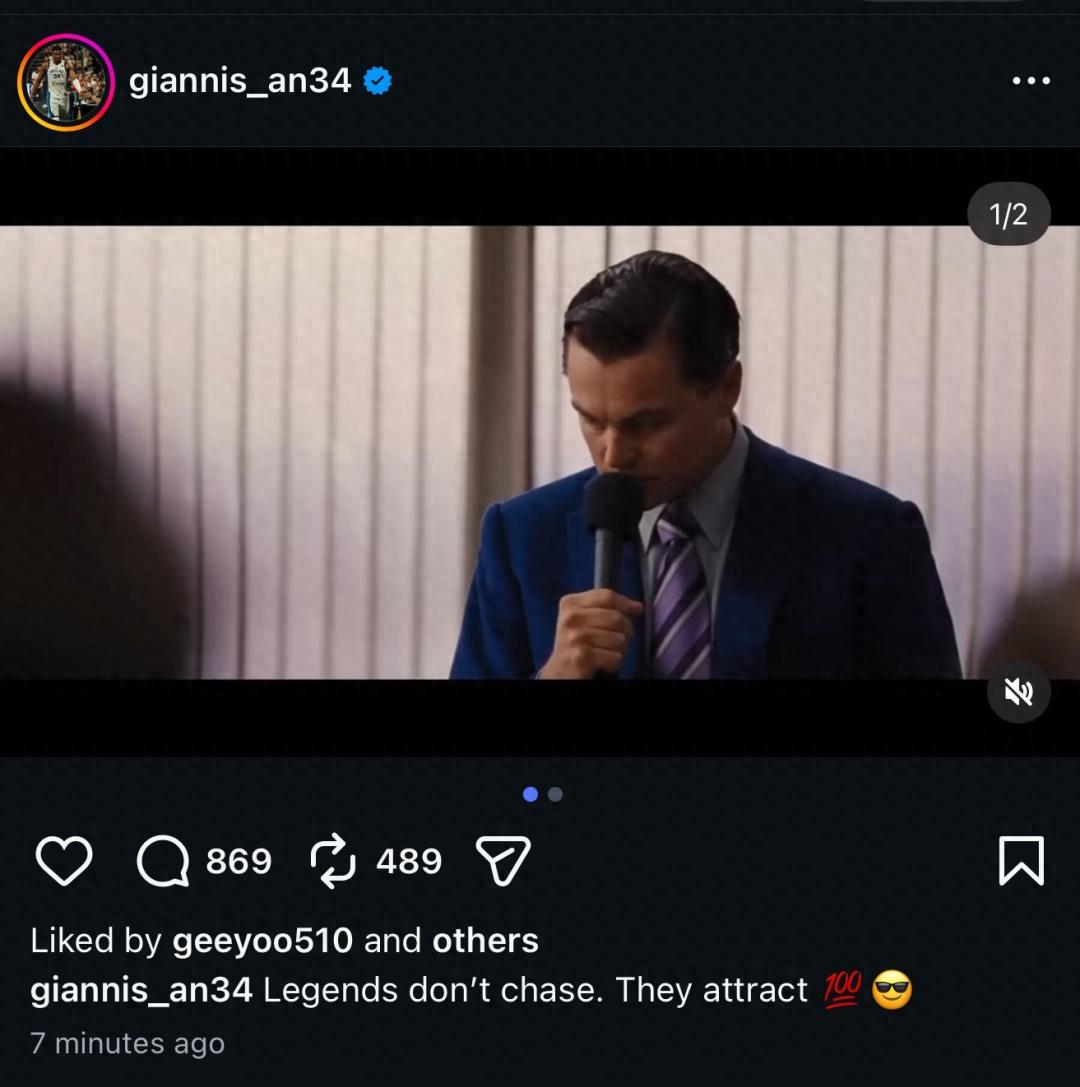
Task: View others who liked the post
Action: pyautogui.click(x=485, y=940)
